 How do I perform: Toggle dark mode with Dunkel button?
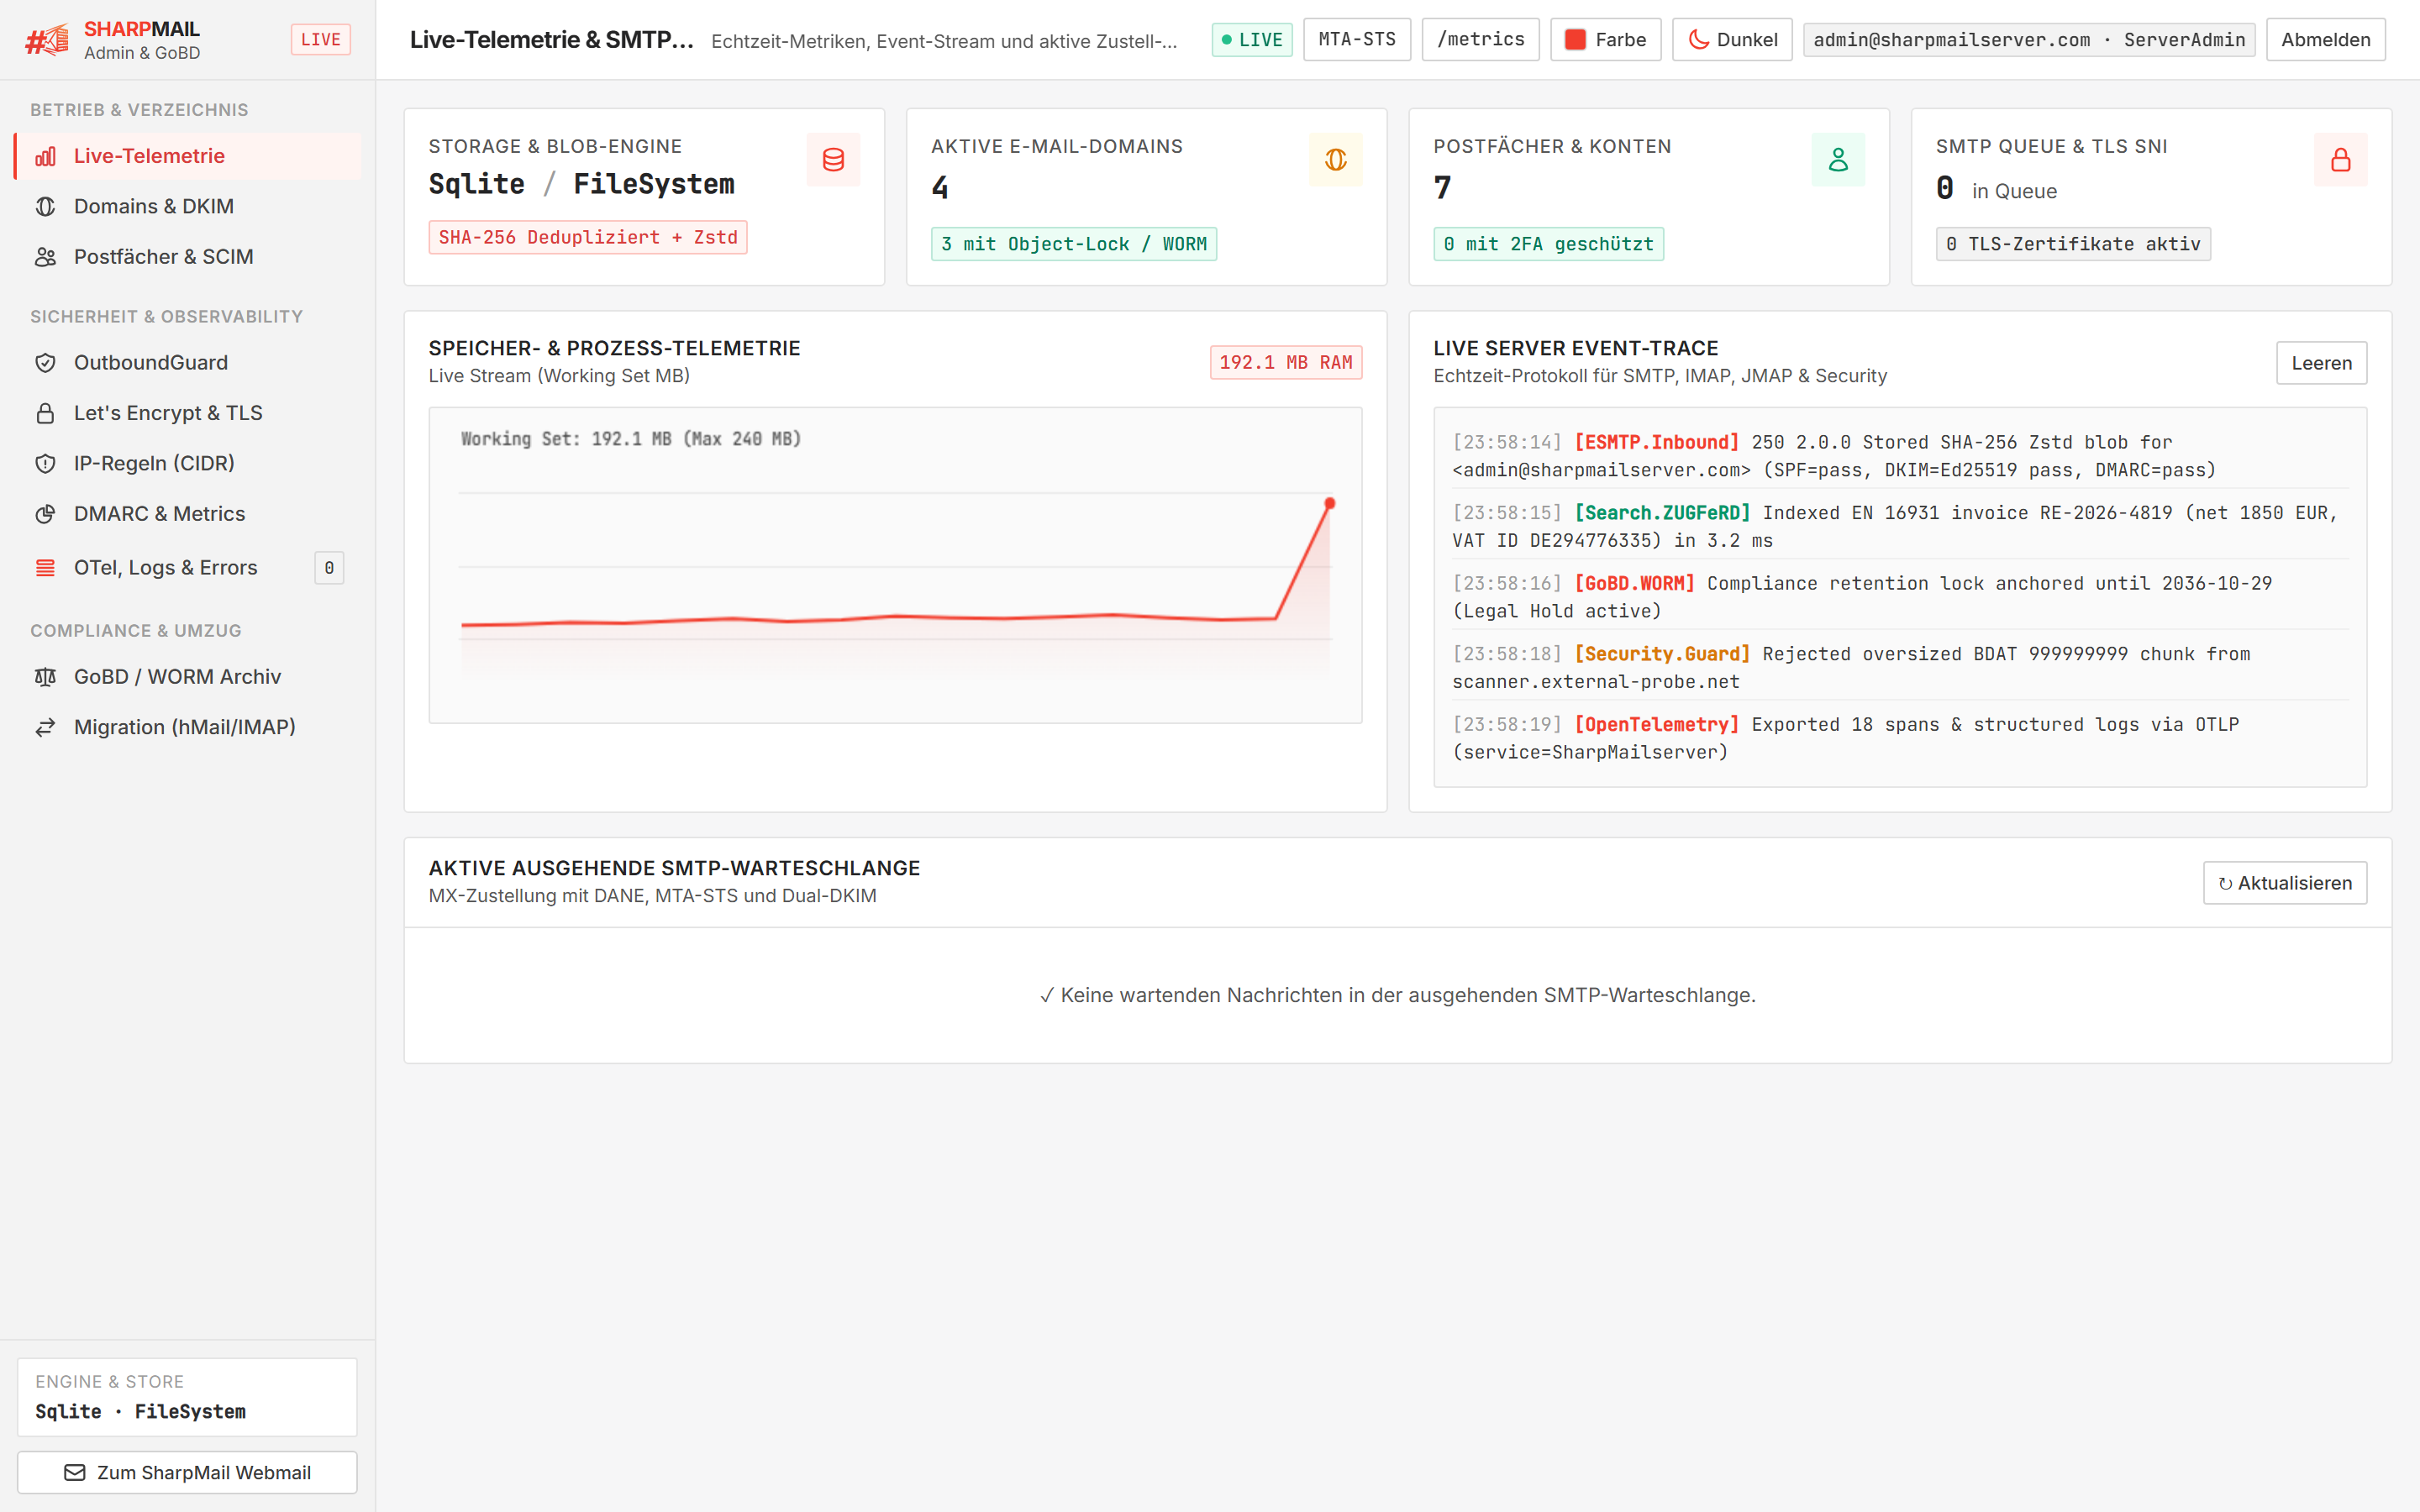[1732, 40]
